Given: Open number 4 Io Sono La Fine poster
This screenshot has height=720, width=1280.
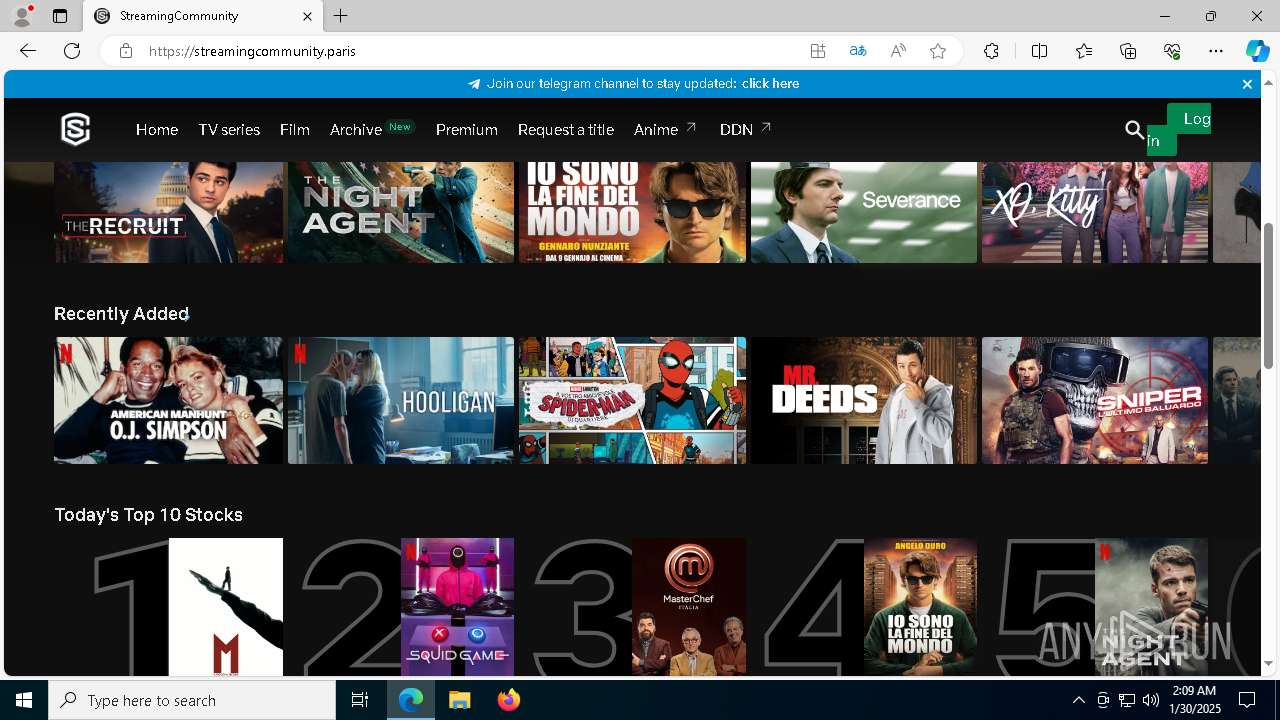Looking at the screenshot, I should pyautogui.click(x=921, y=607).
